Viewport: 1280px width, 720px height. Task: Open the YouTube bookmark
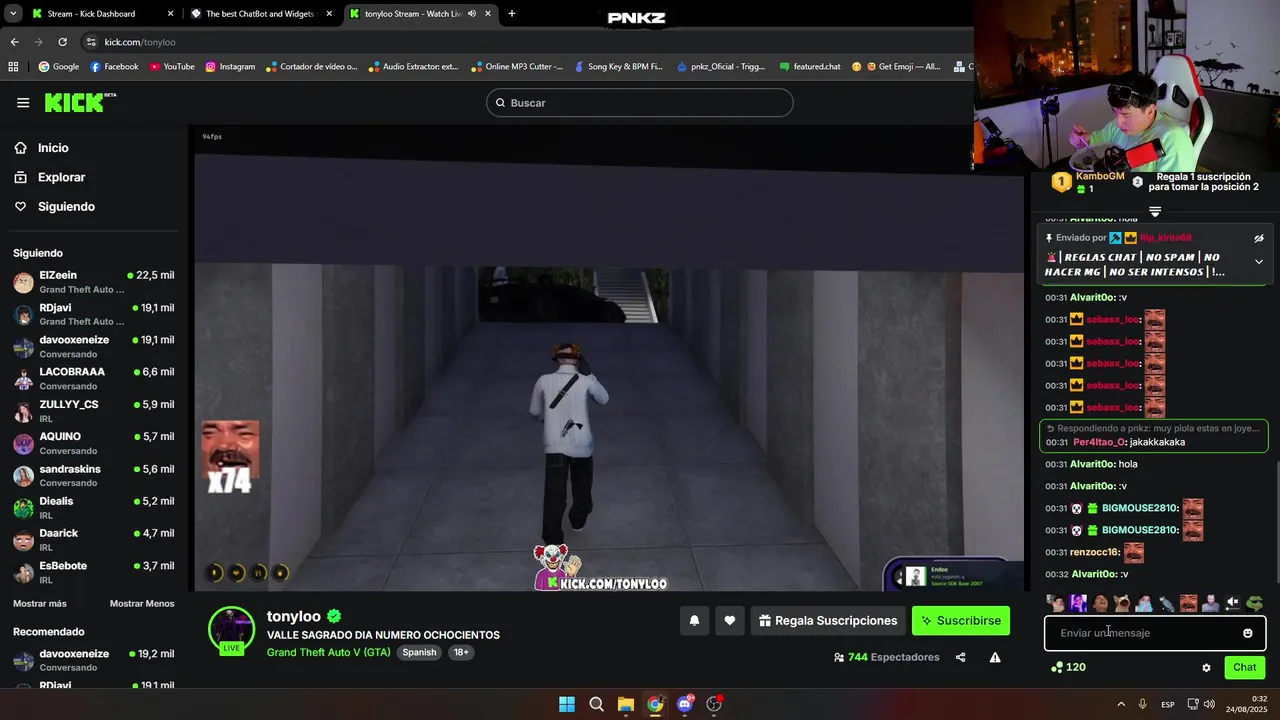pyautogui.click(x=172, y=67)
